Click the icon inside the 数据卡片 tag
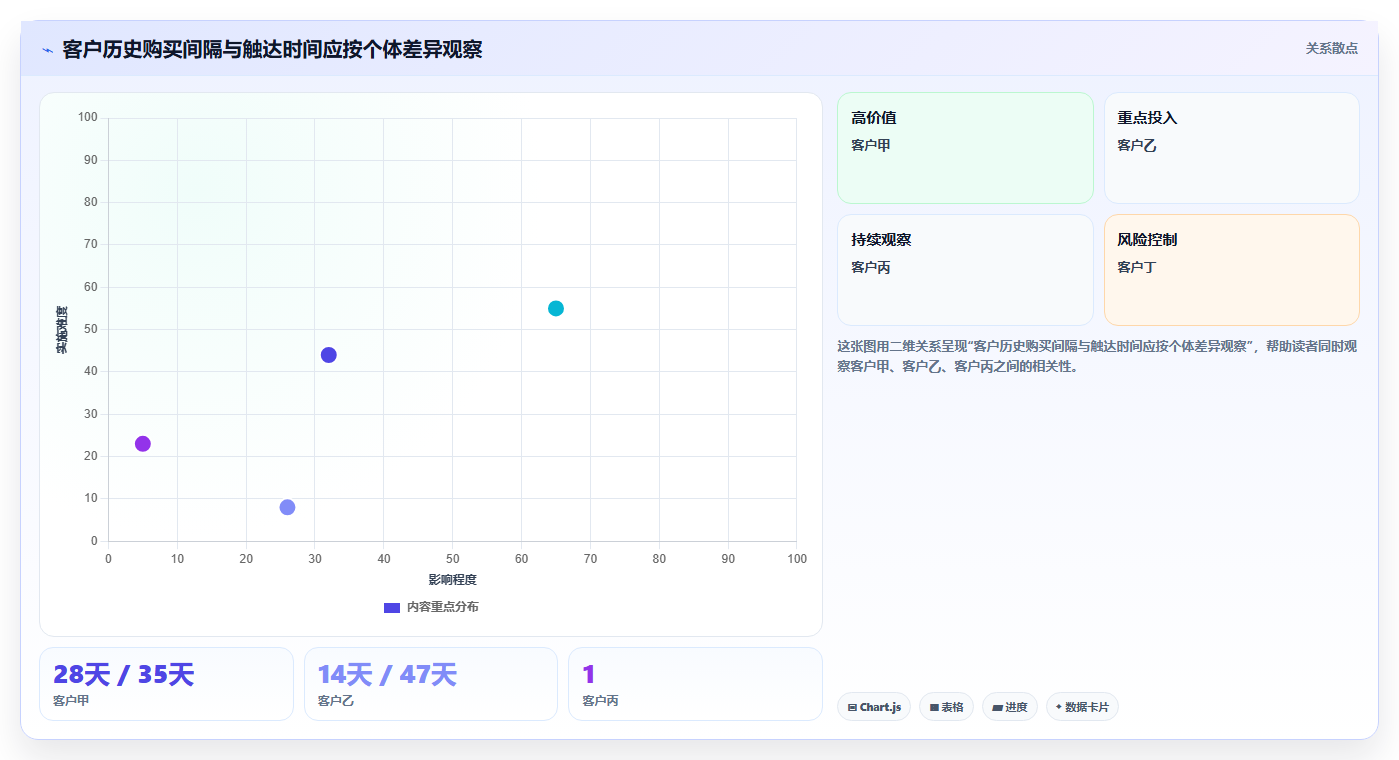1399x760 pixels. pos(1059,706)
